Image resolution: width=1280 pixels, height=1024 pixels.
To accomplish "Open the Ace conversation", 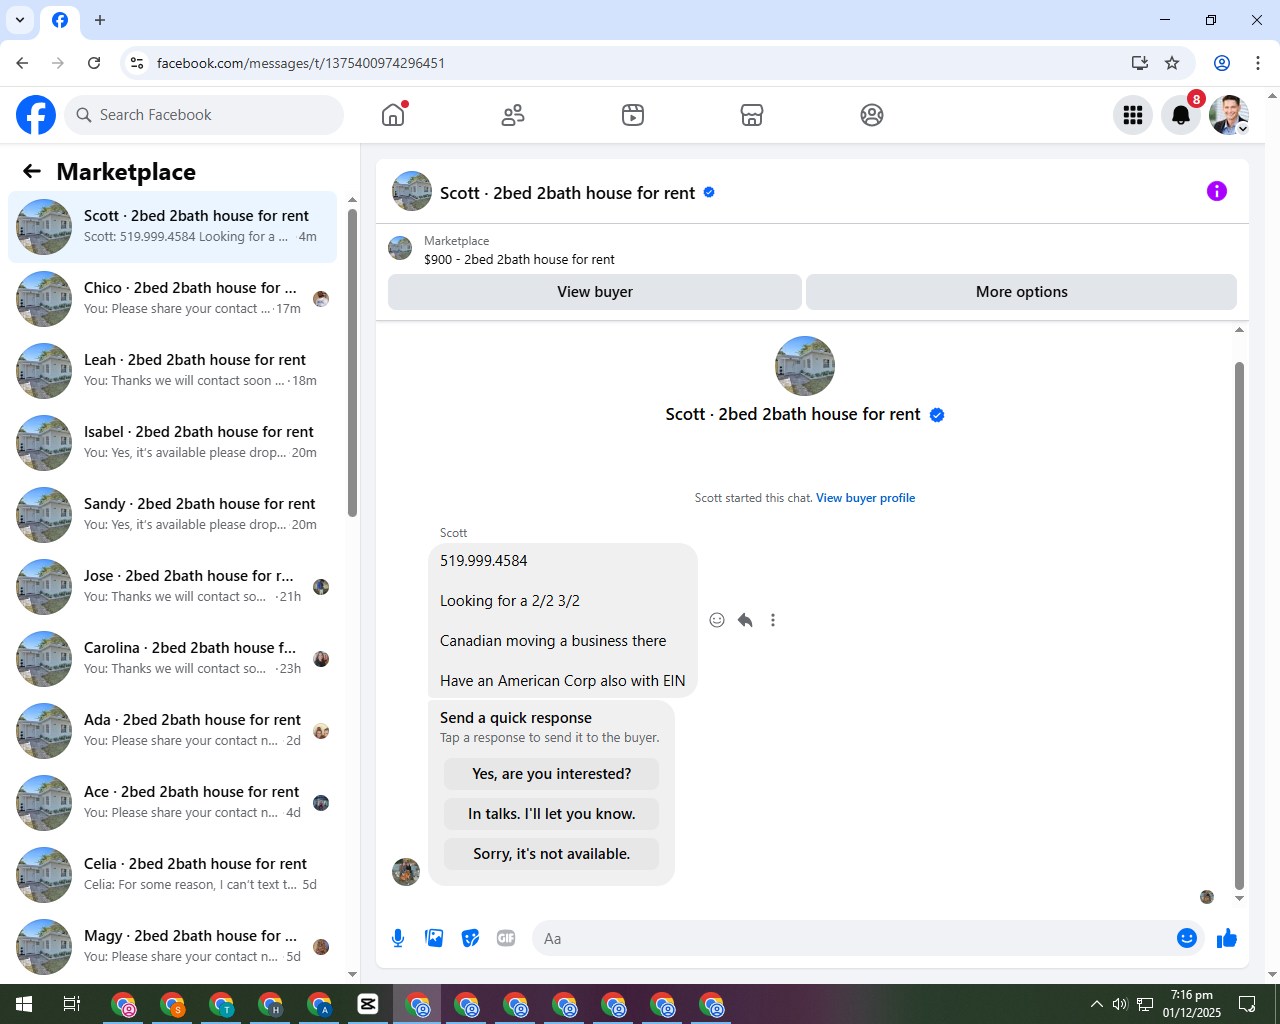I will [172, 803].
